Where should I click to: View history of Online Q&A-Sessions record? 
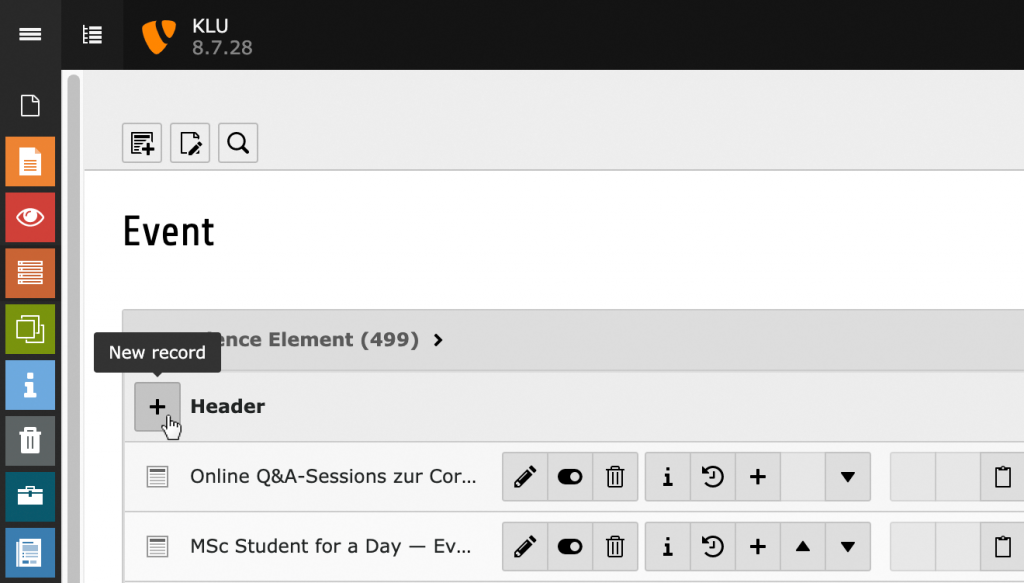pos(712,477)
